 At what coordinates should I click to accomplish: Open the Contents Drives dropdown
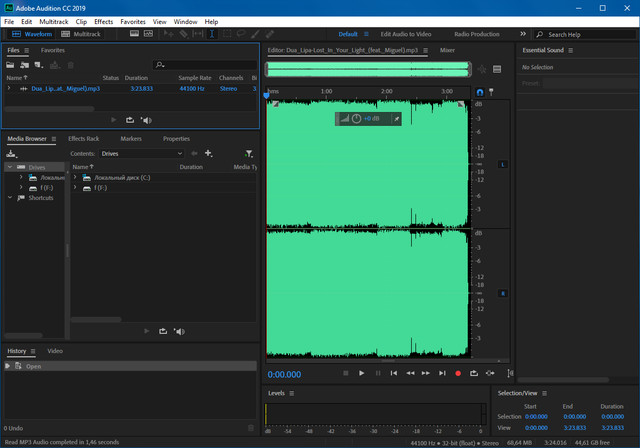pyautogui.click(x=141, y=154)
